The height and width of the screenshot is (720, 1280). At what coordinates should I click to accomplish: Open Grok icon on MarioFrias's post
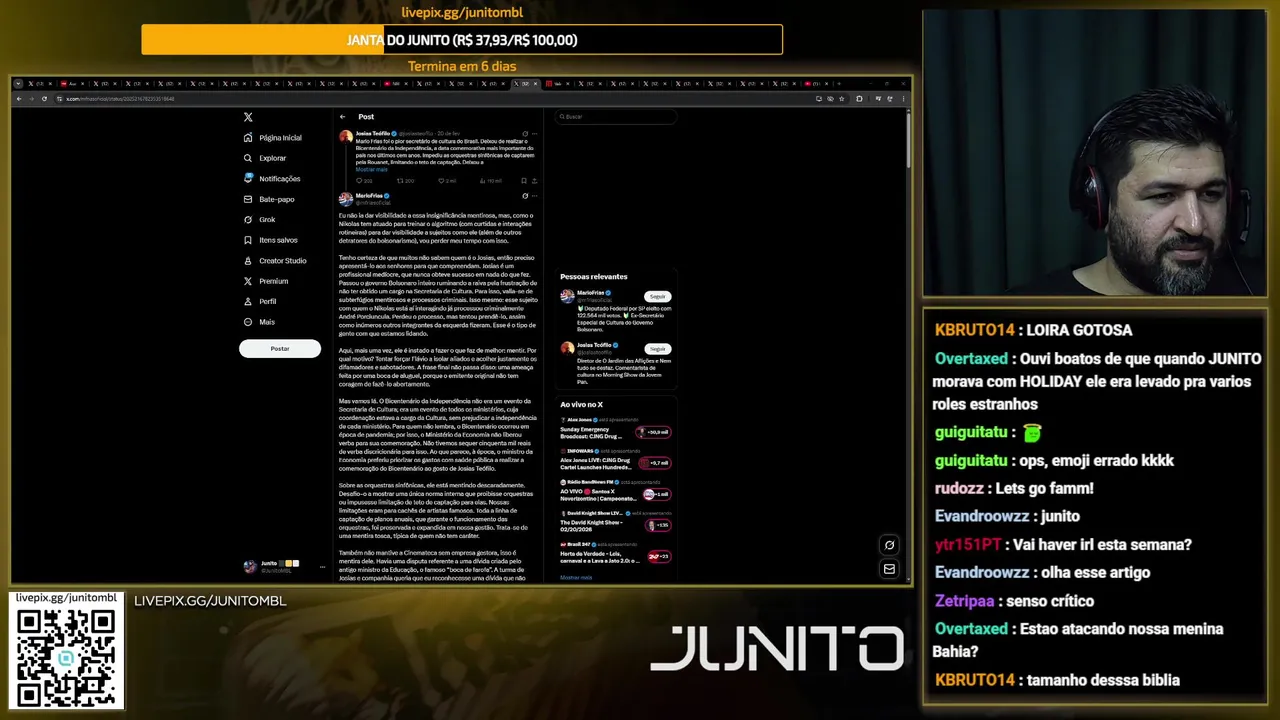click(525, 196)
